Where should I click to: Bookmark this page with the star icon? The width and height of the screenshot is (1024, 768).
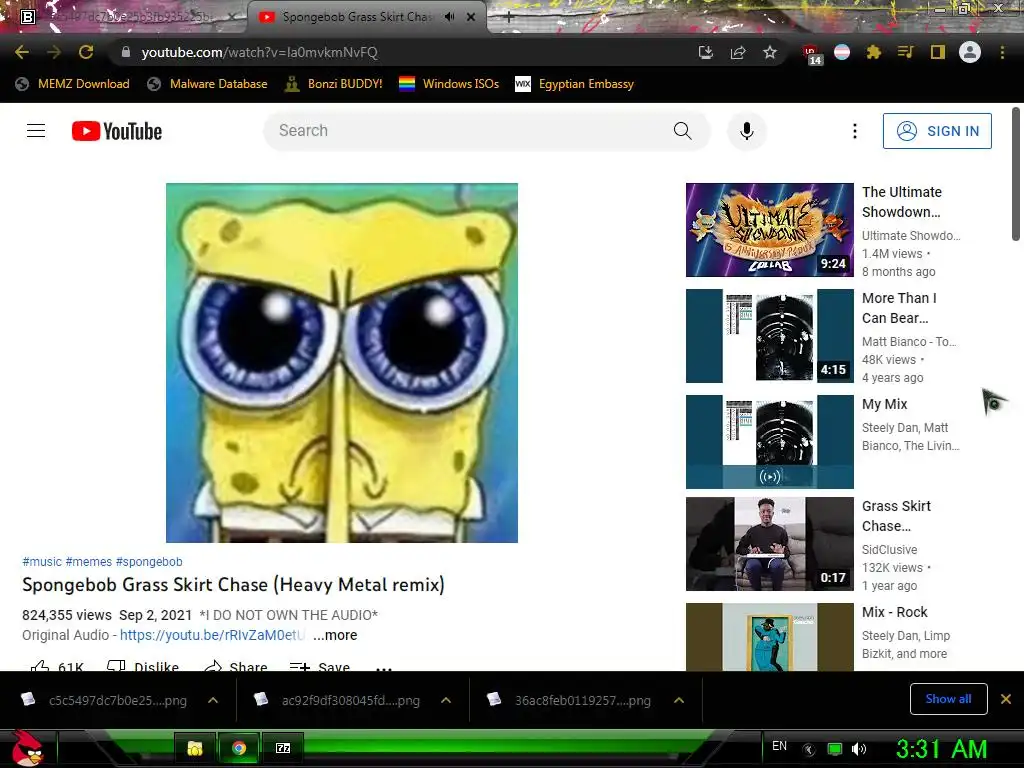[770, 52]
